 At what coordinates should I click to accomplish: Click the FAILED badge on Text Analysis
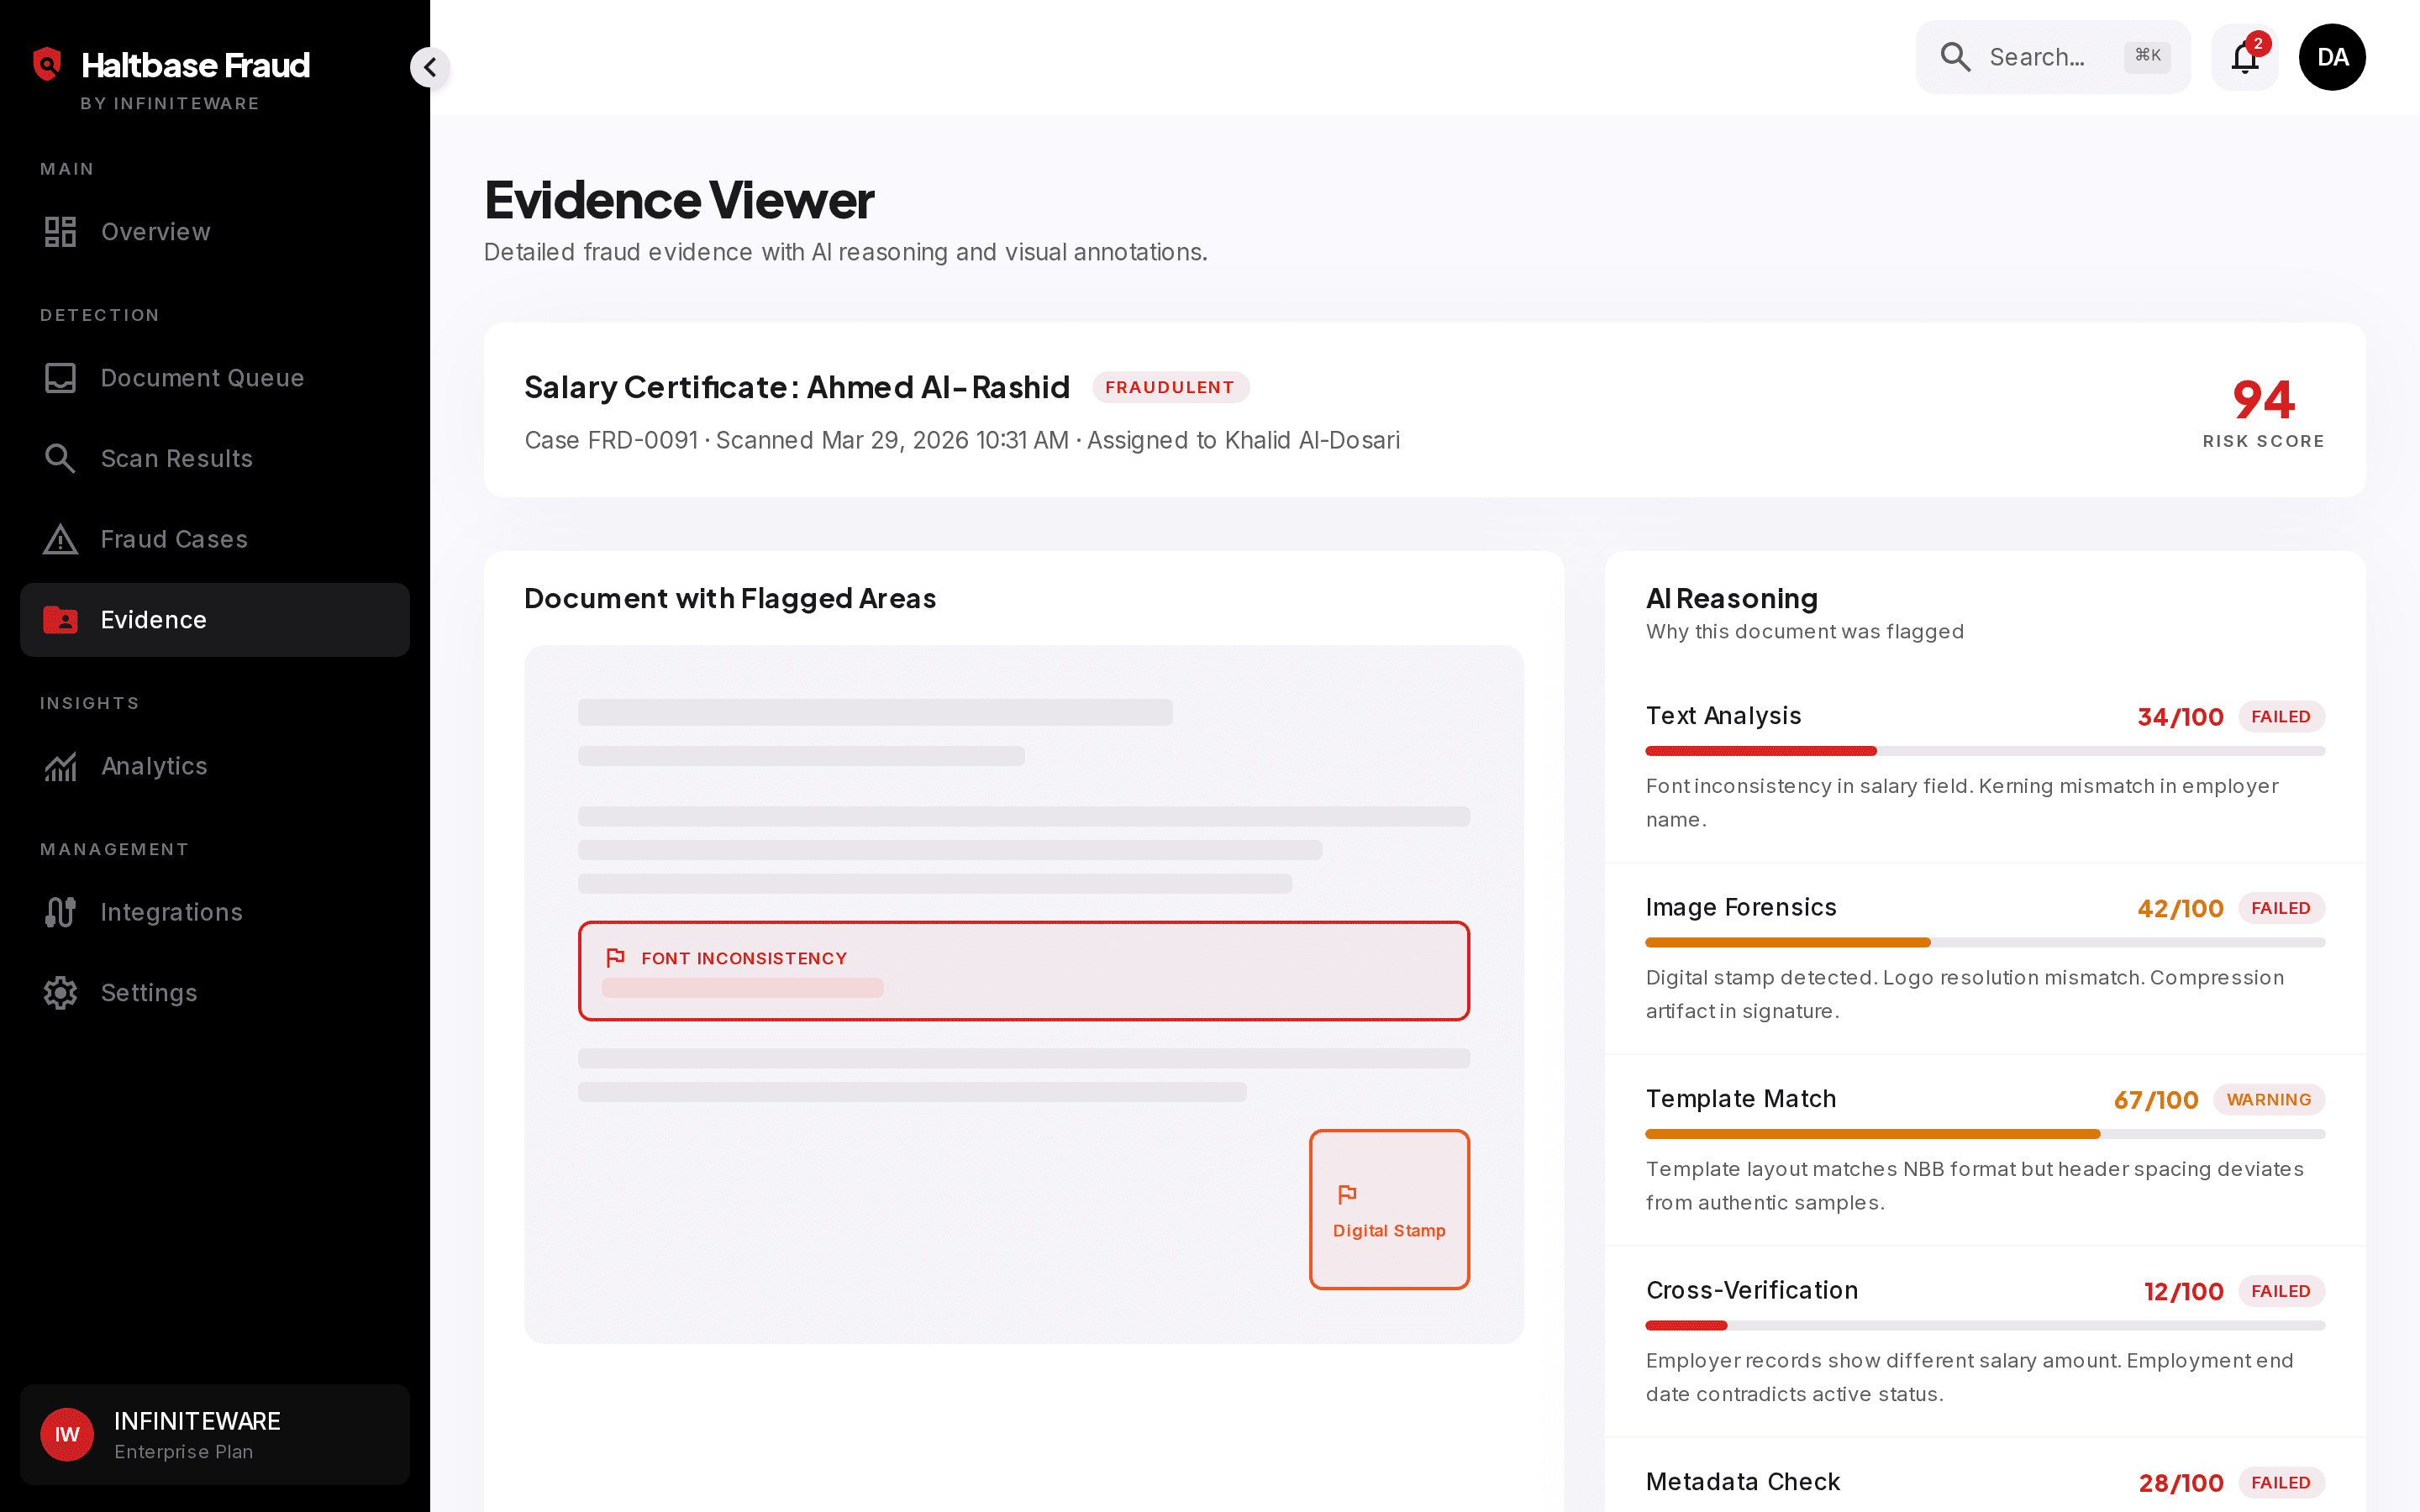pos(2281,717)
